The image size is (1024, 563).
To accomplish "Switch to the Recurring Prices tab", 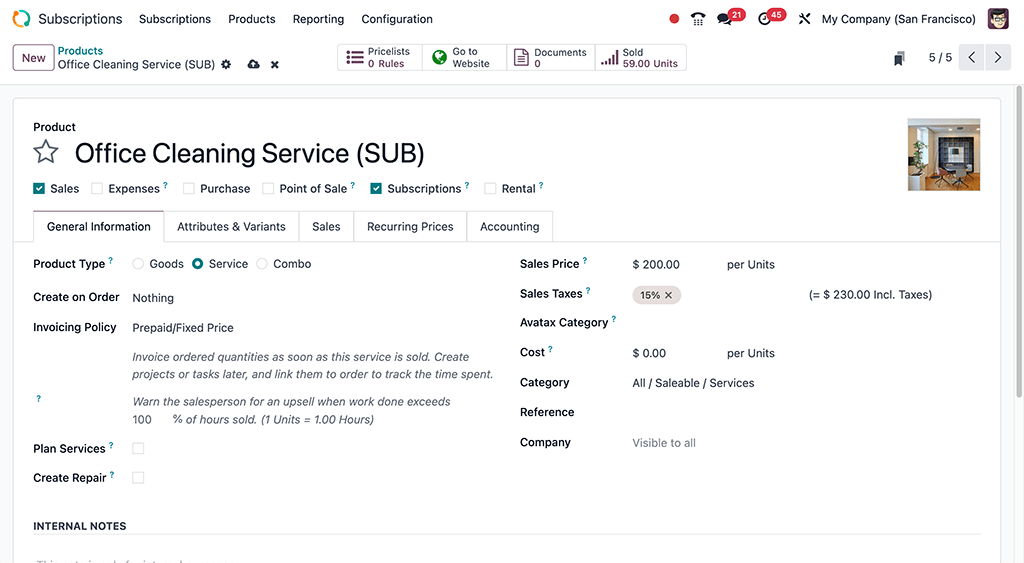I will pyautogui.click(x=410, y=227).
